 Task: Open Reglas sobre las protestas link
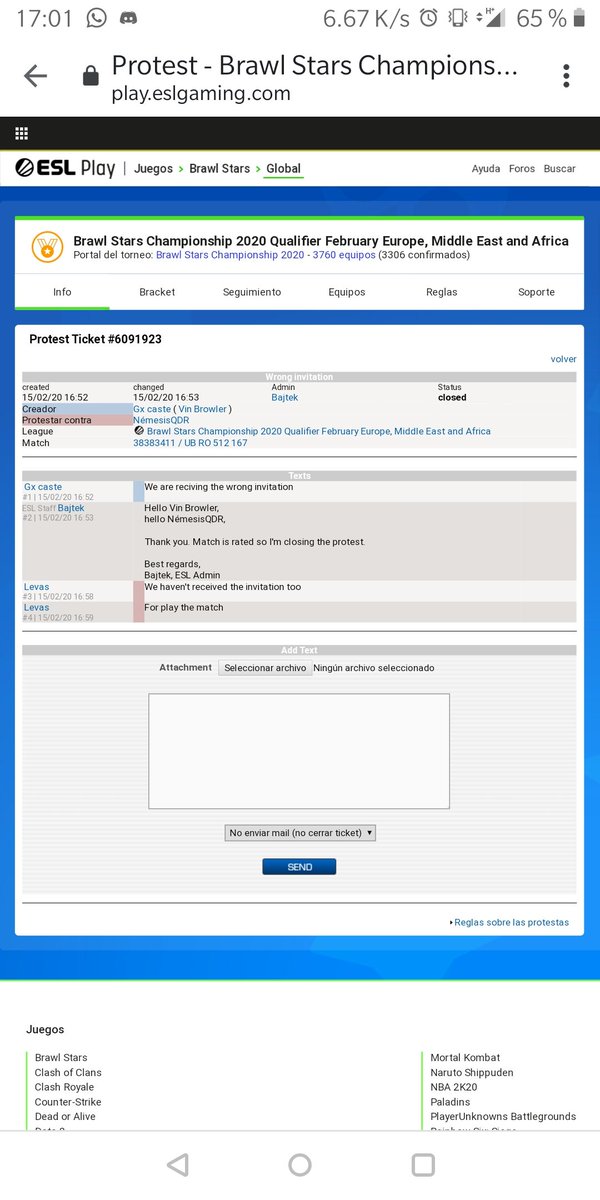tap(511, 922)
